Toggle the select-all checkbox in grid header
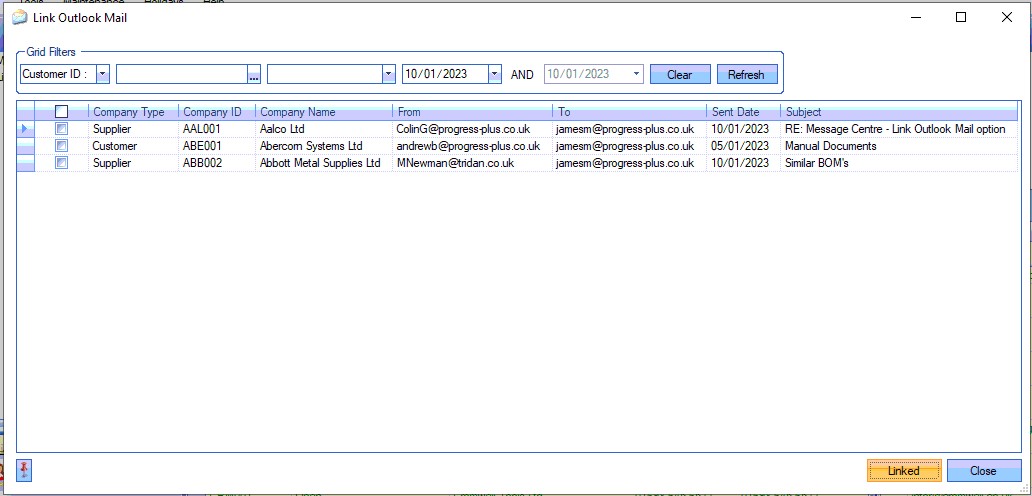Image resolution: width=1032 pixels, height=496 pixels. pyautogui.click(x=62, y=112)
